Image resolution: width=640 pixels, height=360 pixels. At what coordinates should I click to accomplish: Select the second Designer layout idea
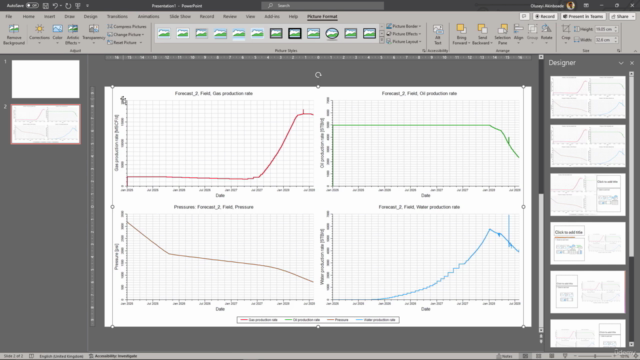pyautogui.click(x=588, y=146)
